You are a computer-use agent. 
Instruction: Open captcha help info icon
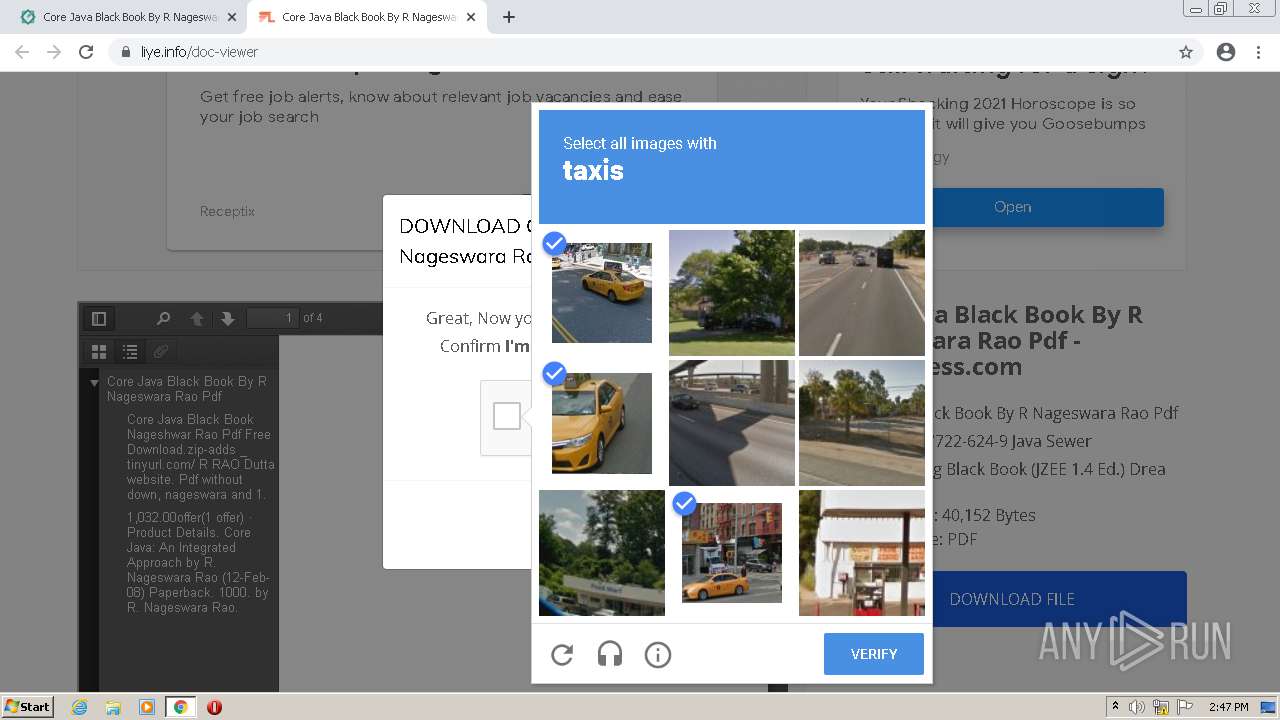click(658, 655)
